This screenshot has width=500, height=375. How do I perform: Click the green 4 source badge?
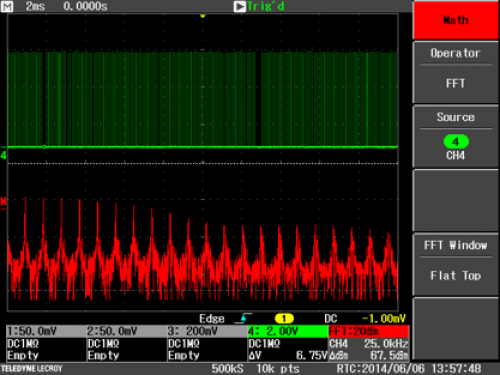click(456, 142)
